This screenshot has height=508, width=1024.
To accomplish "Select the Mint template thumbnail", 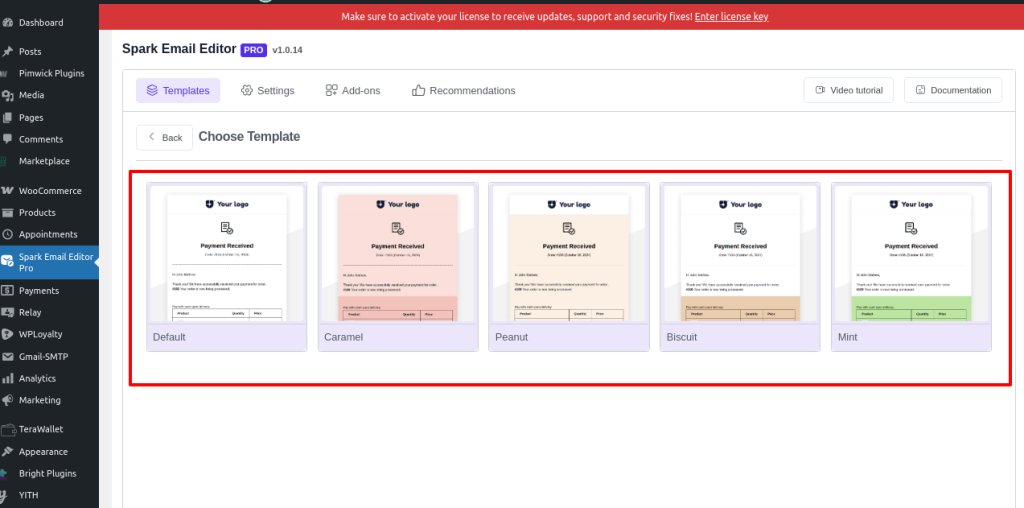I will click(x=911, y=253).
